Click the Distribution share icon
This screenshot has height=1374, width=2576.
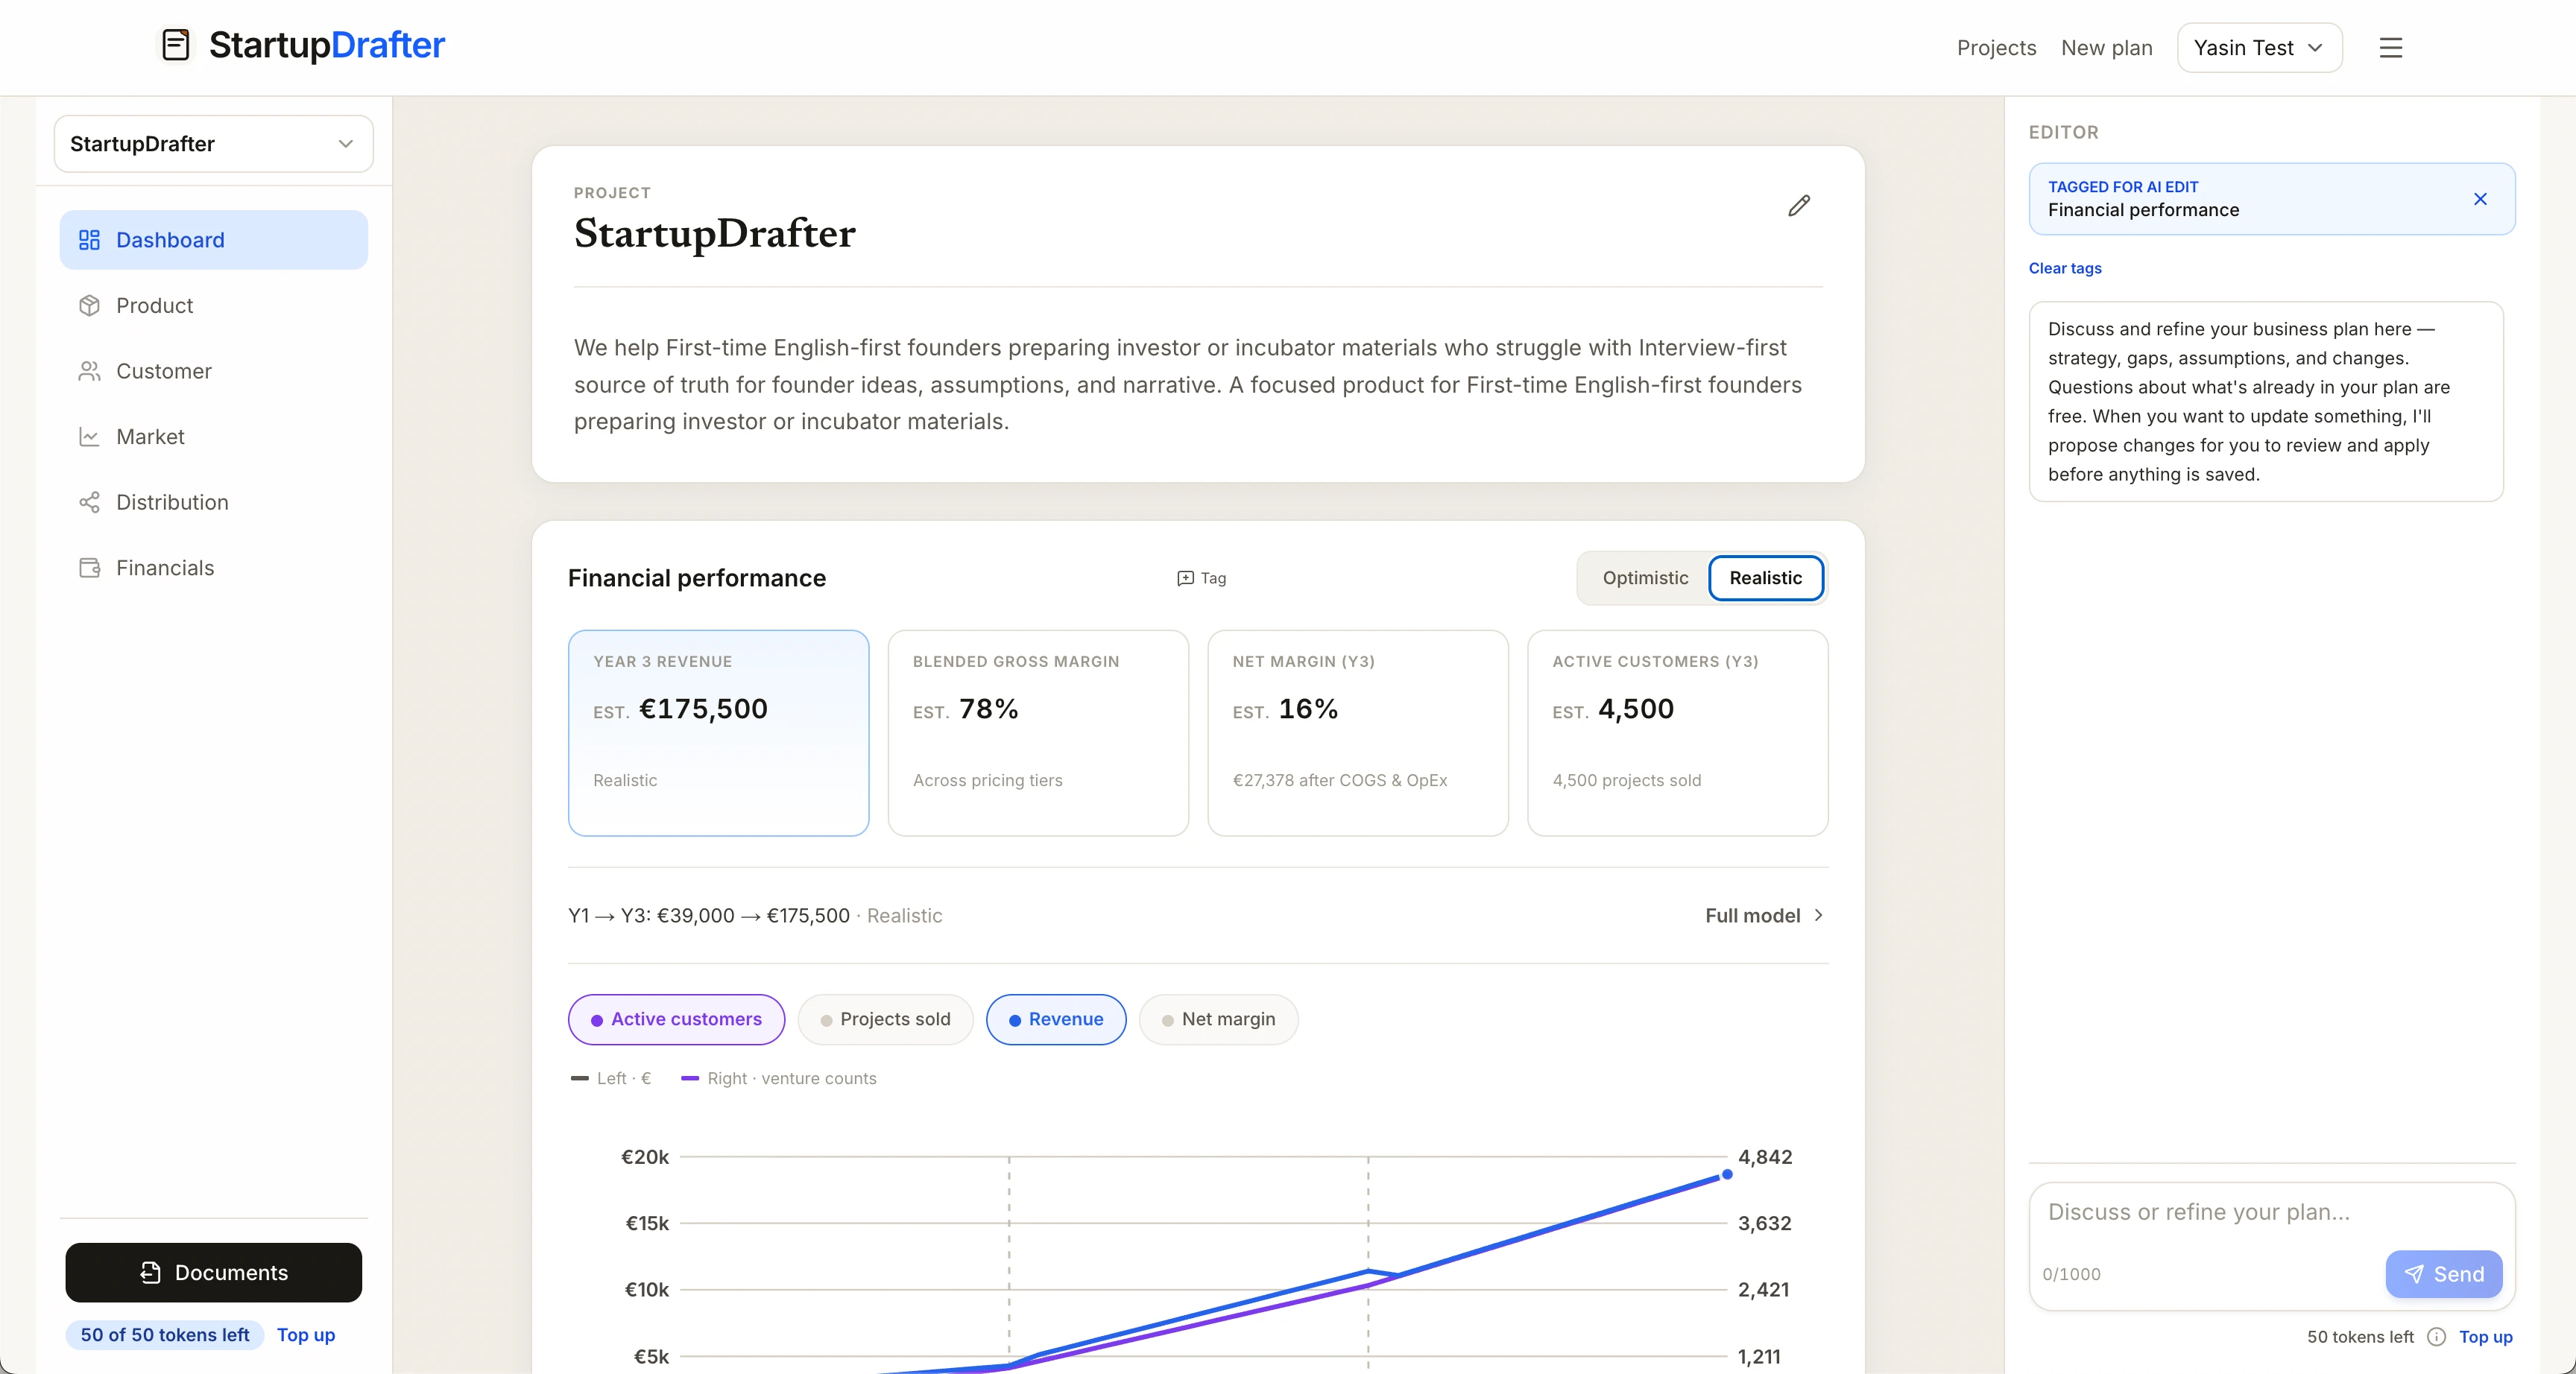(x=89, y=502)
